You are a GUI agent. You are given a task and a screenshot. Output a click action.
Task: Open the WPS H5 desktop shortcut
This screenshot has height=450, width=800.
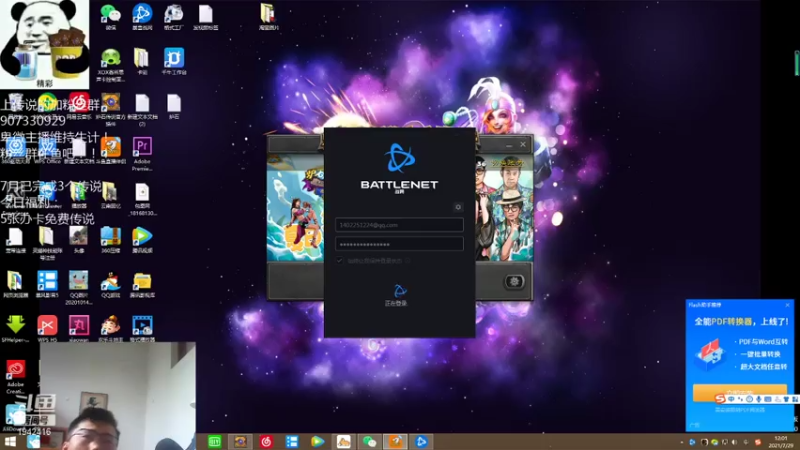point(47,329)
